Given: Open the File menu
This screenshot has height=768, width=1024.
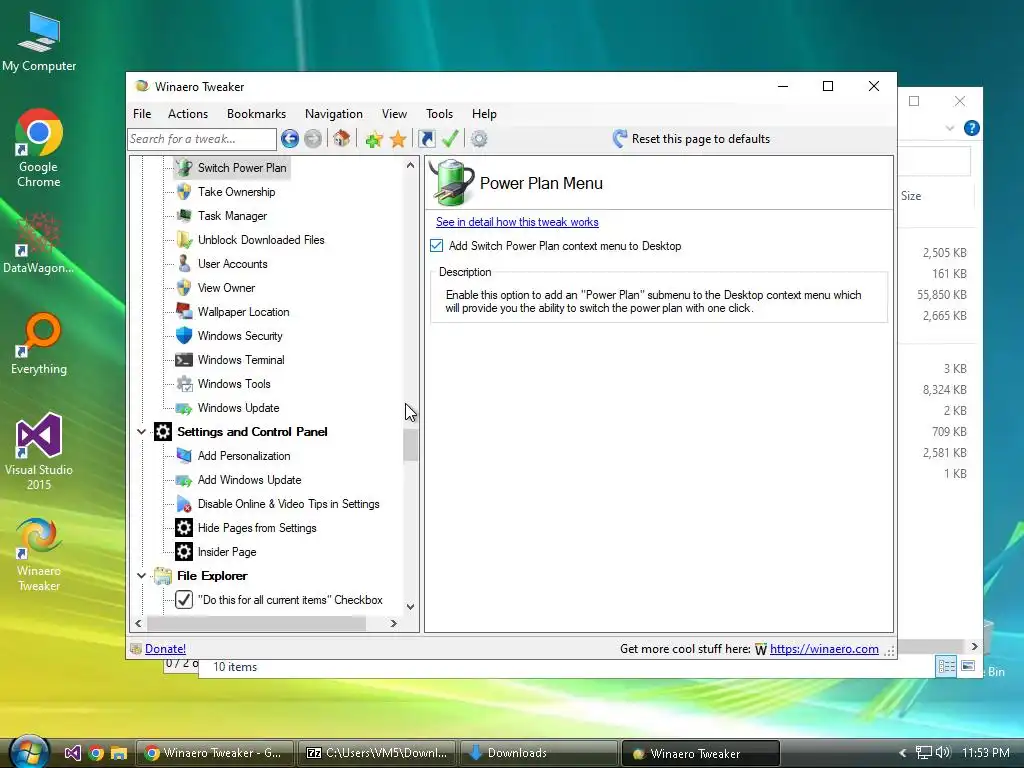Looking at the screenshot, I should pos(142,114).
